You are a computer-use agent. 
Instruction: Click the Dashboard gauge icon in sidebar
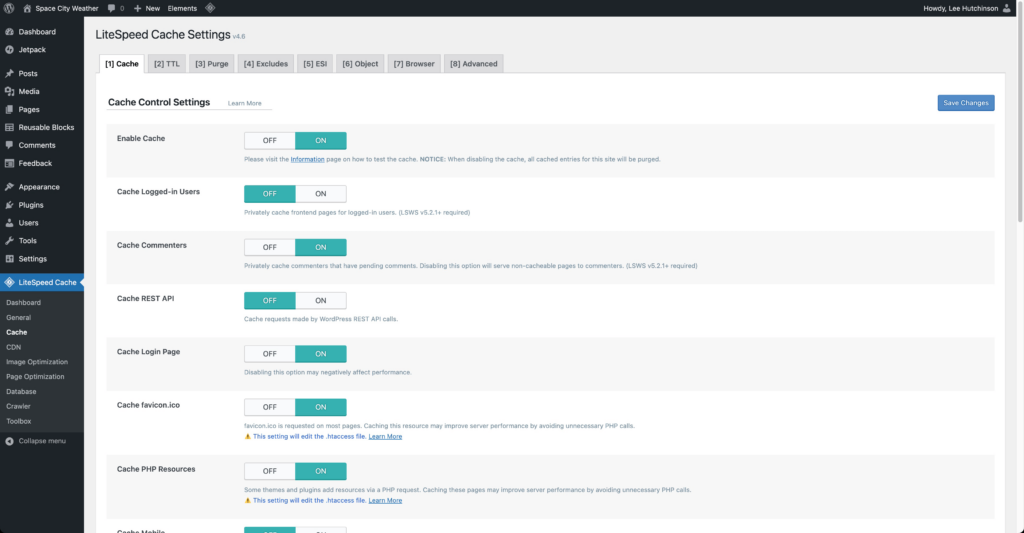(9, 31)
